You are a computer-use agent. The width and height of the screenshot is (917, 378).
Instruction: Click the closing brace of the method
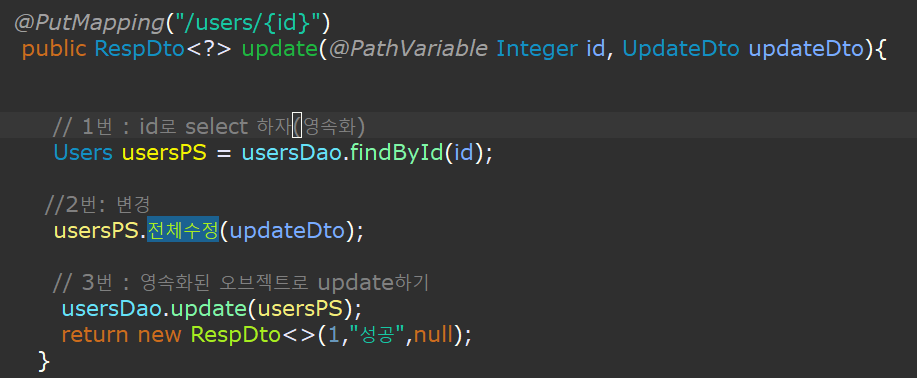(x=44, y=361)
